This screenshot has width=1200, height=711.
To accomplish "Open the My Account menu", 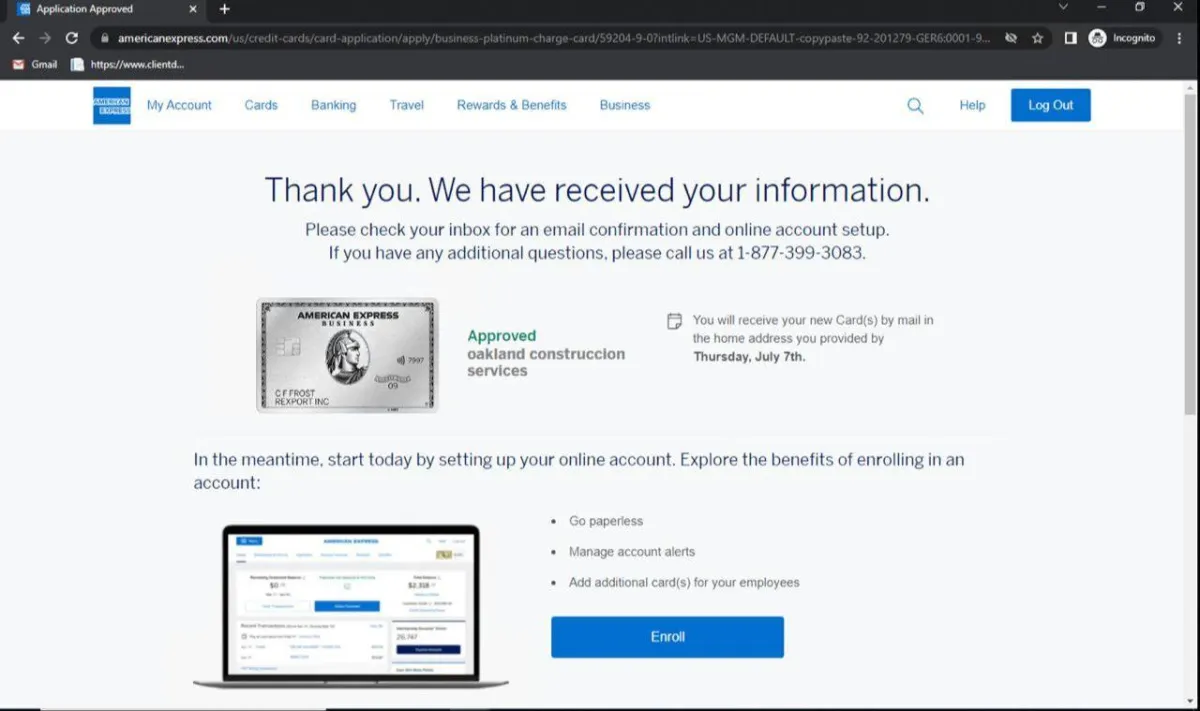I will 179,105.
